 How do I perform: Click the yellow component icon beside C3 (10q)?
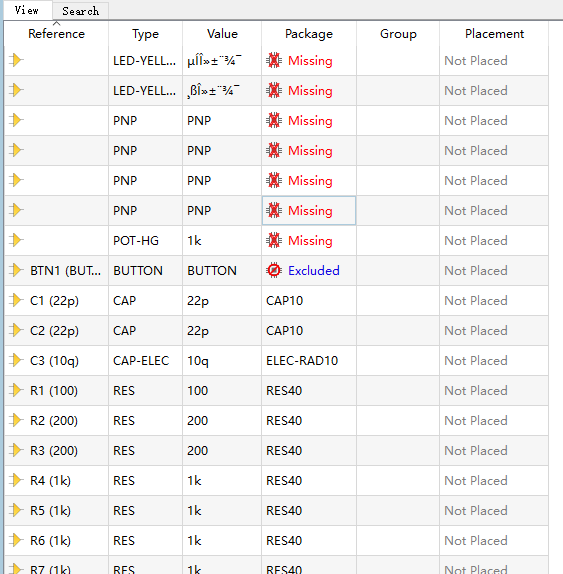click(16, 360)
